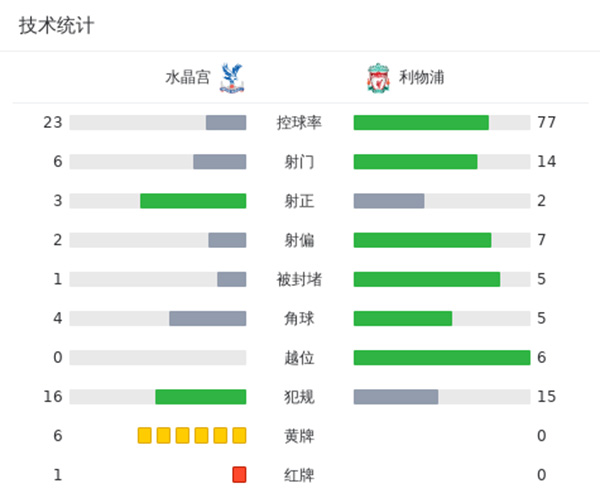Click the 角球 stat label
This screenshot has width=600, height=498.
pos(299,319)
